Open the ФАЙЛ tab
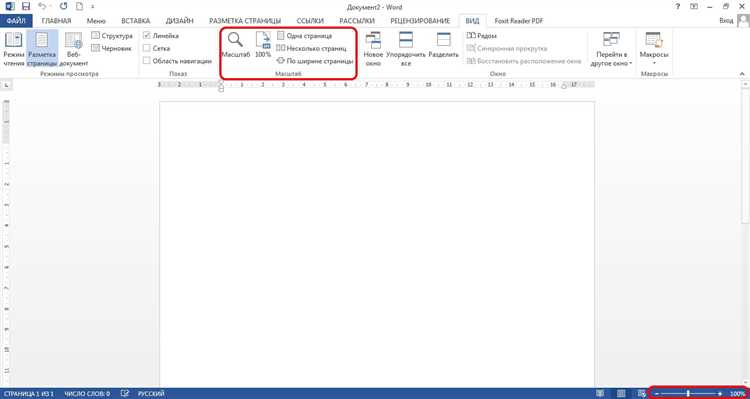The image size is (750, 399). point(16,21)
